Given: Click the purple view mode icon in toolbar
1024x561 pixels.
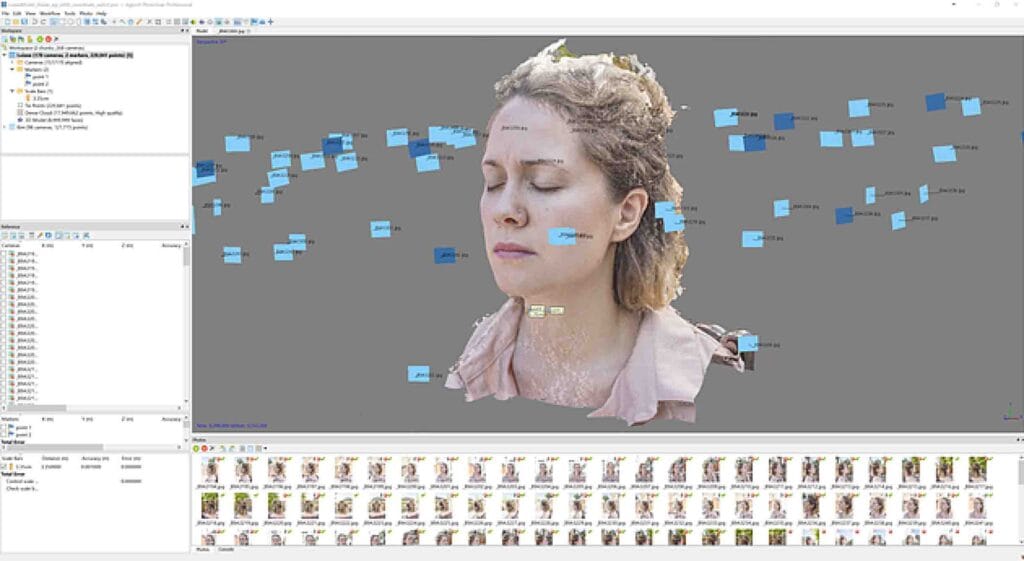Looking at the screenshot, I should (x=202, y=22).
